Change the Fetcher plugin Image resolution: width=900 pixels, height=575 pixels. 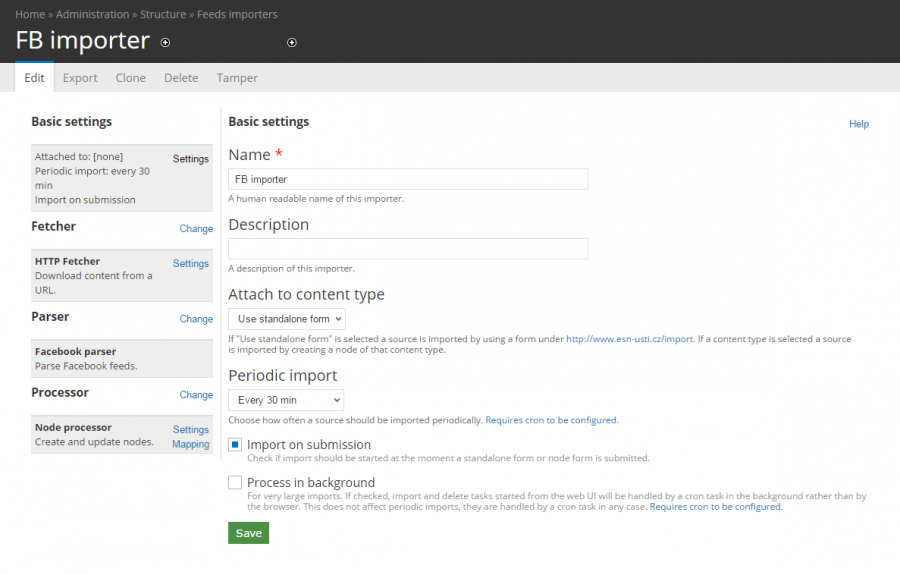[196, 228]
